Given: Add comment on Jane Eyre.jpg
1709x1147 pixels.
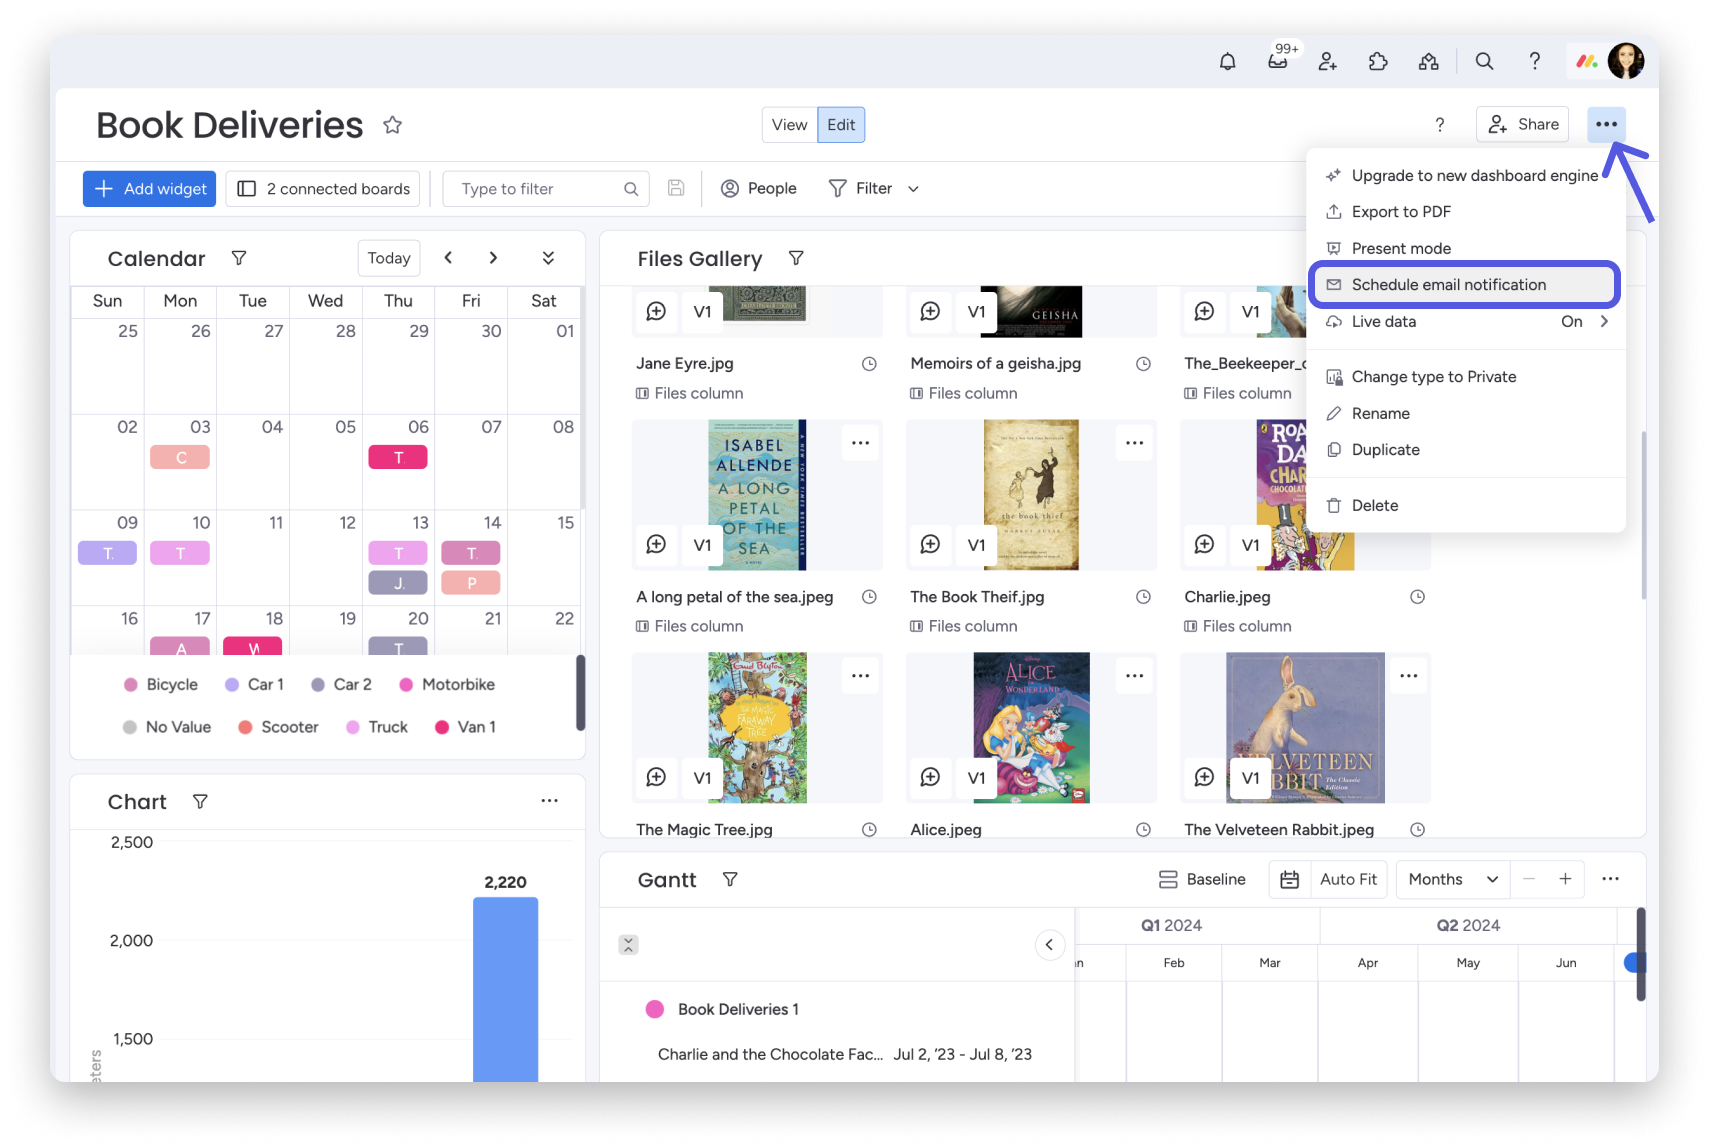Looking at the screenshot, I should click(656, 311).
